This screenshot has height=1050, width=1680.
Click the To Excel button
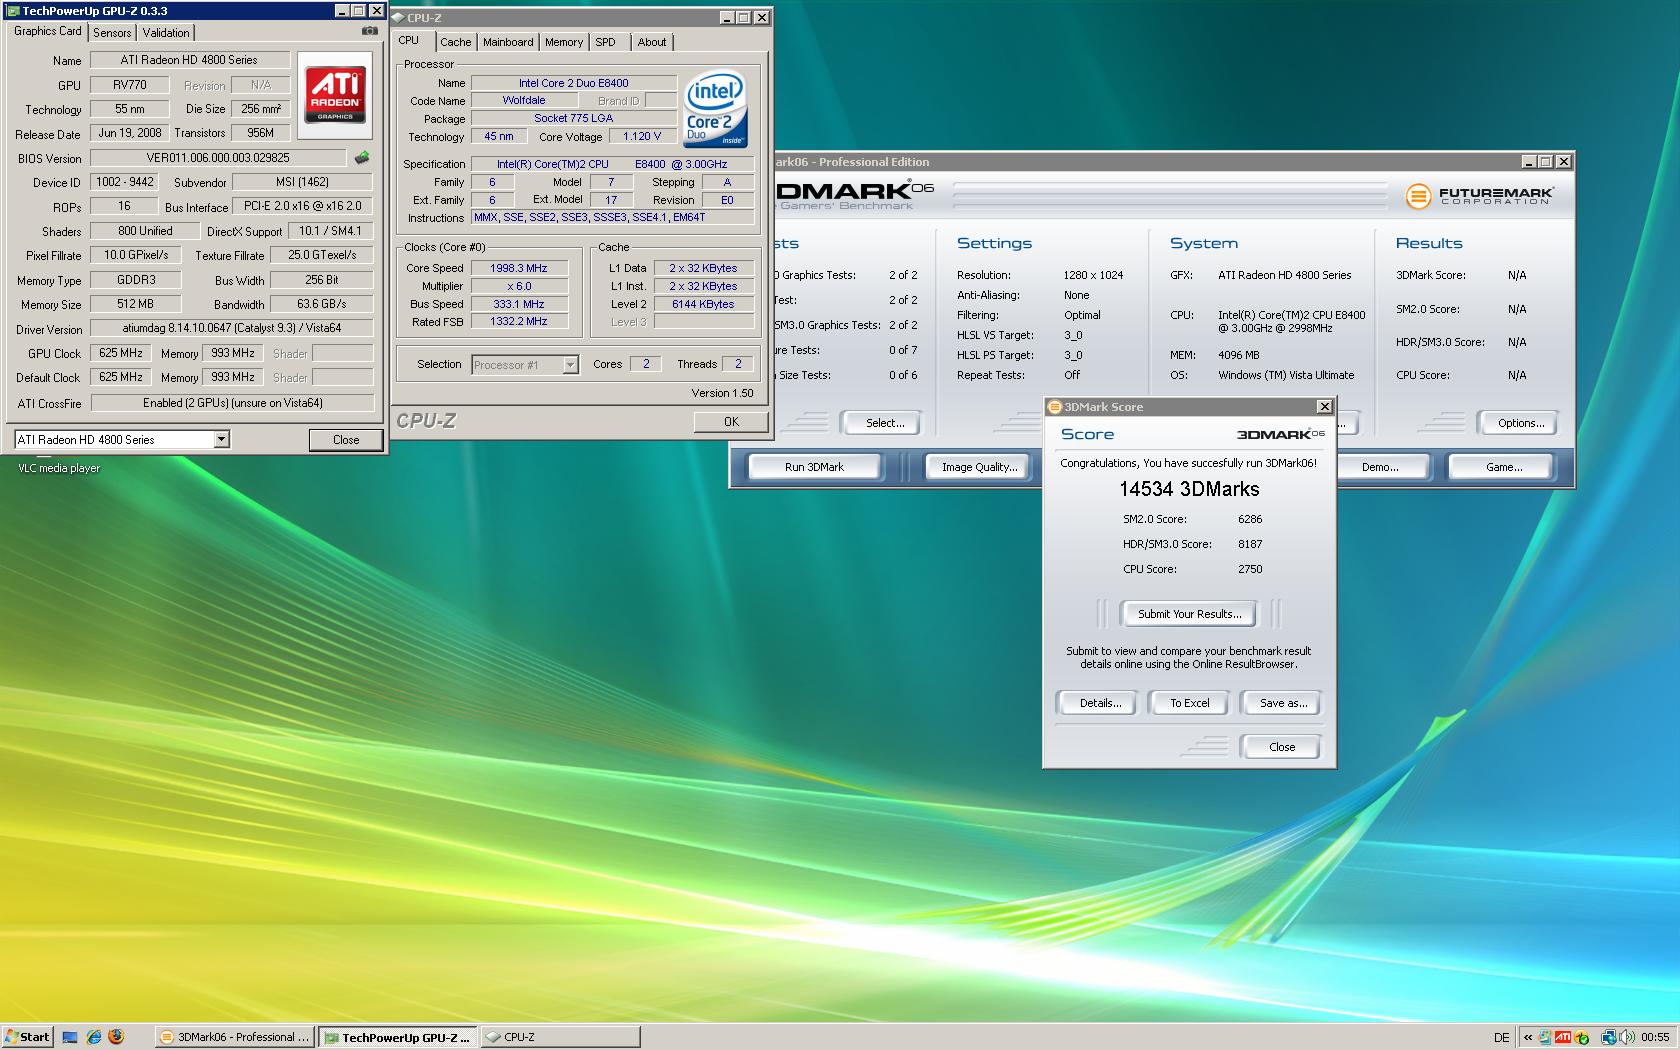(x=1190, y=703)
